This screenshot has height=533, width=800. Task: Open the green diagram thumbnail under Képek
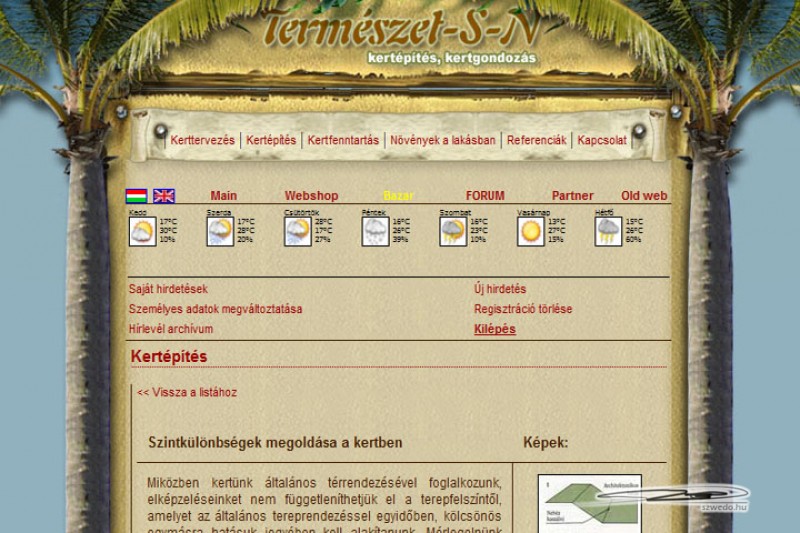tap(589, 503)
